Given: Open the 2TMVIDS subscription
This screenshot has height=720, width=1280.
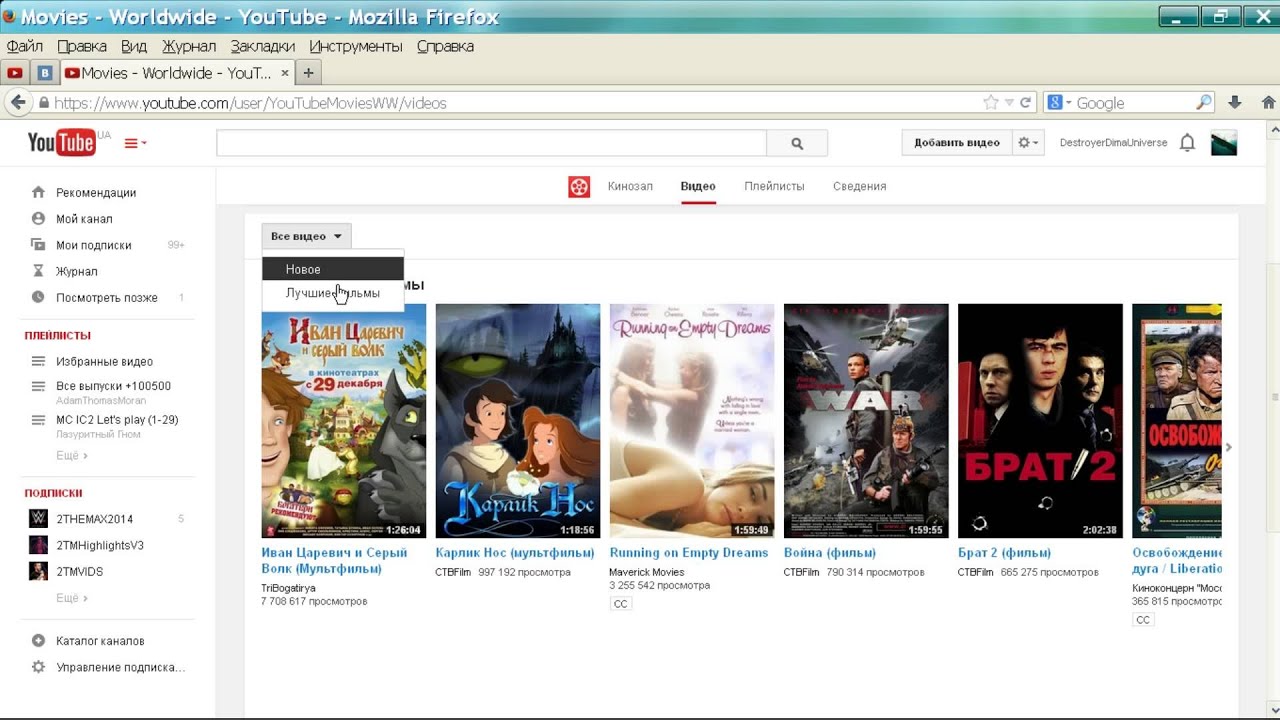Looking at the screenshot, I should [79, 572].
